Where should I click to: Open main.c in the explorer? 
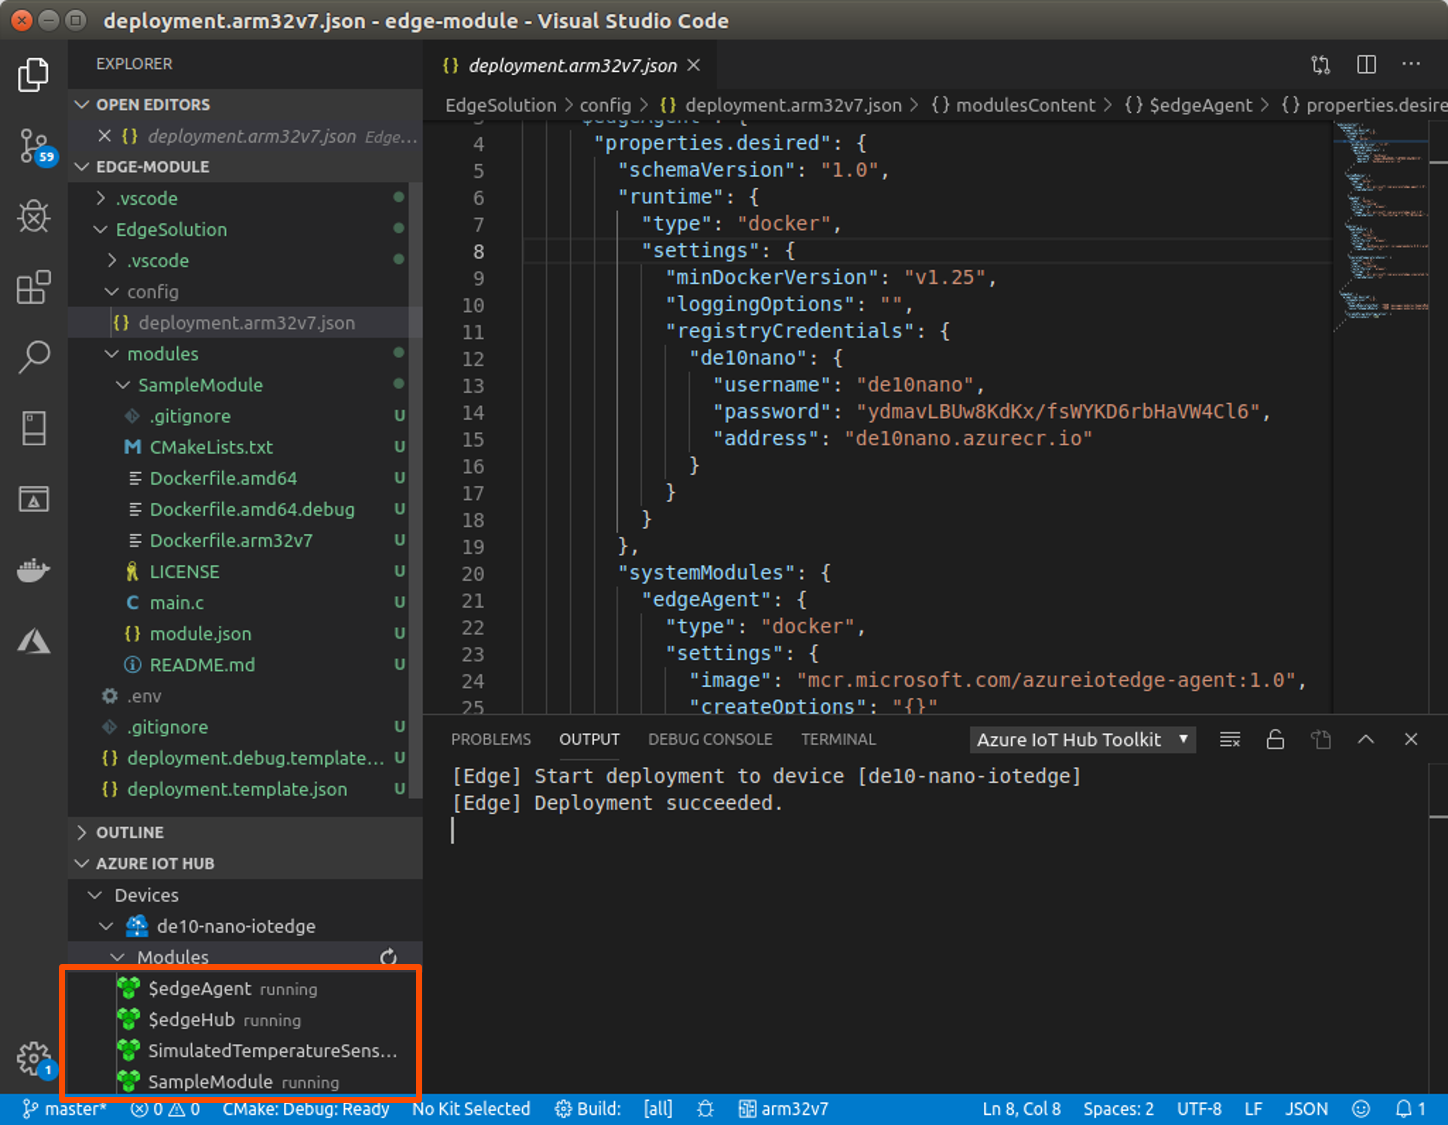click(x=177, y=603)
